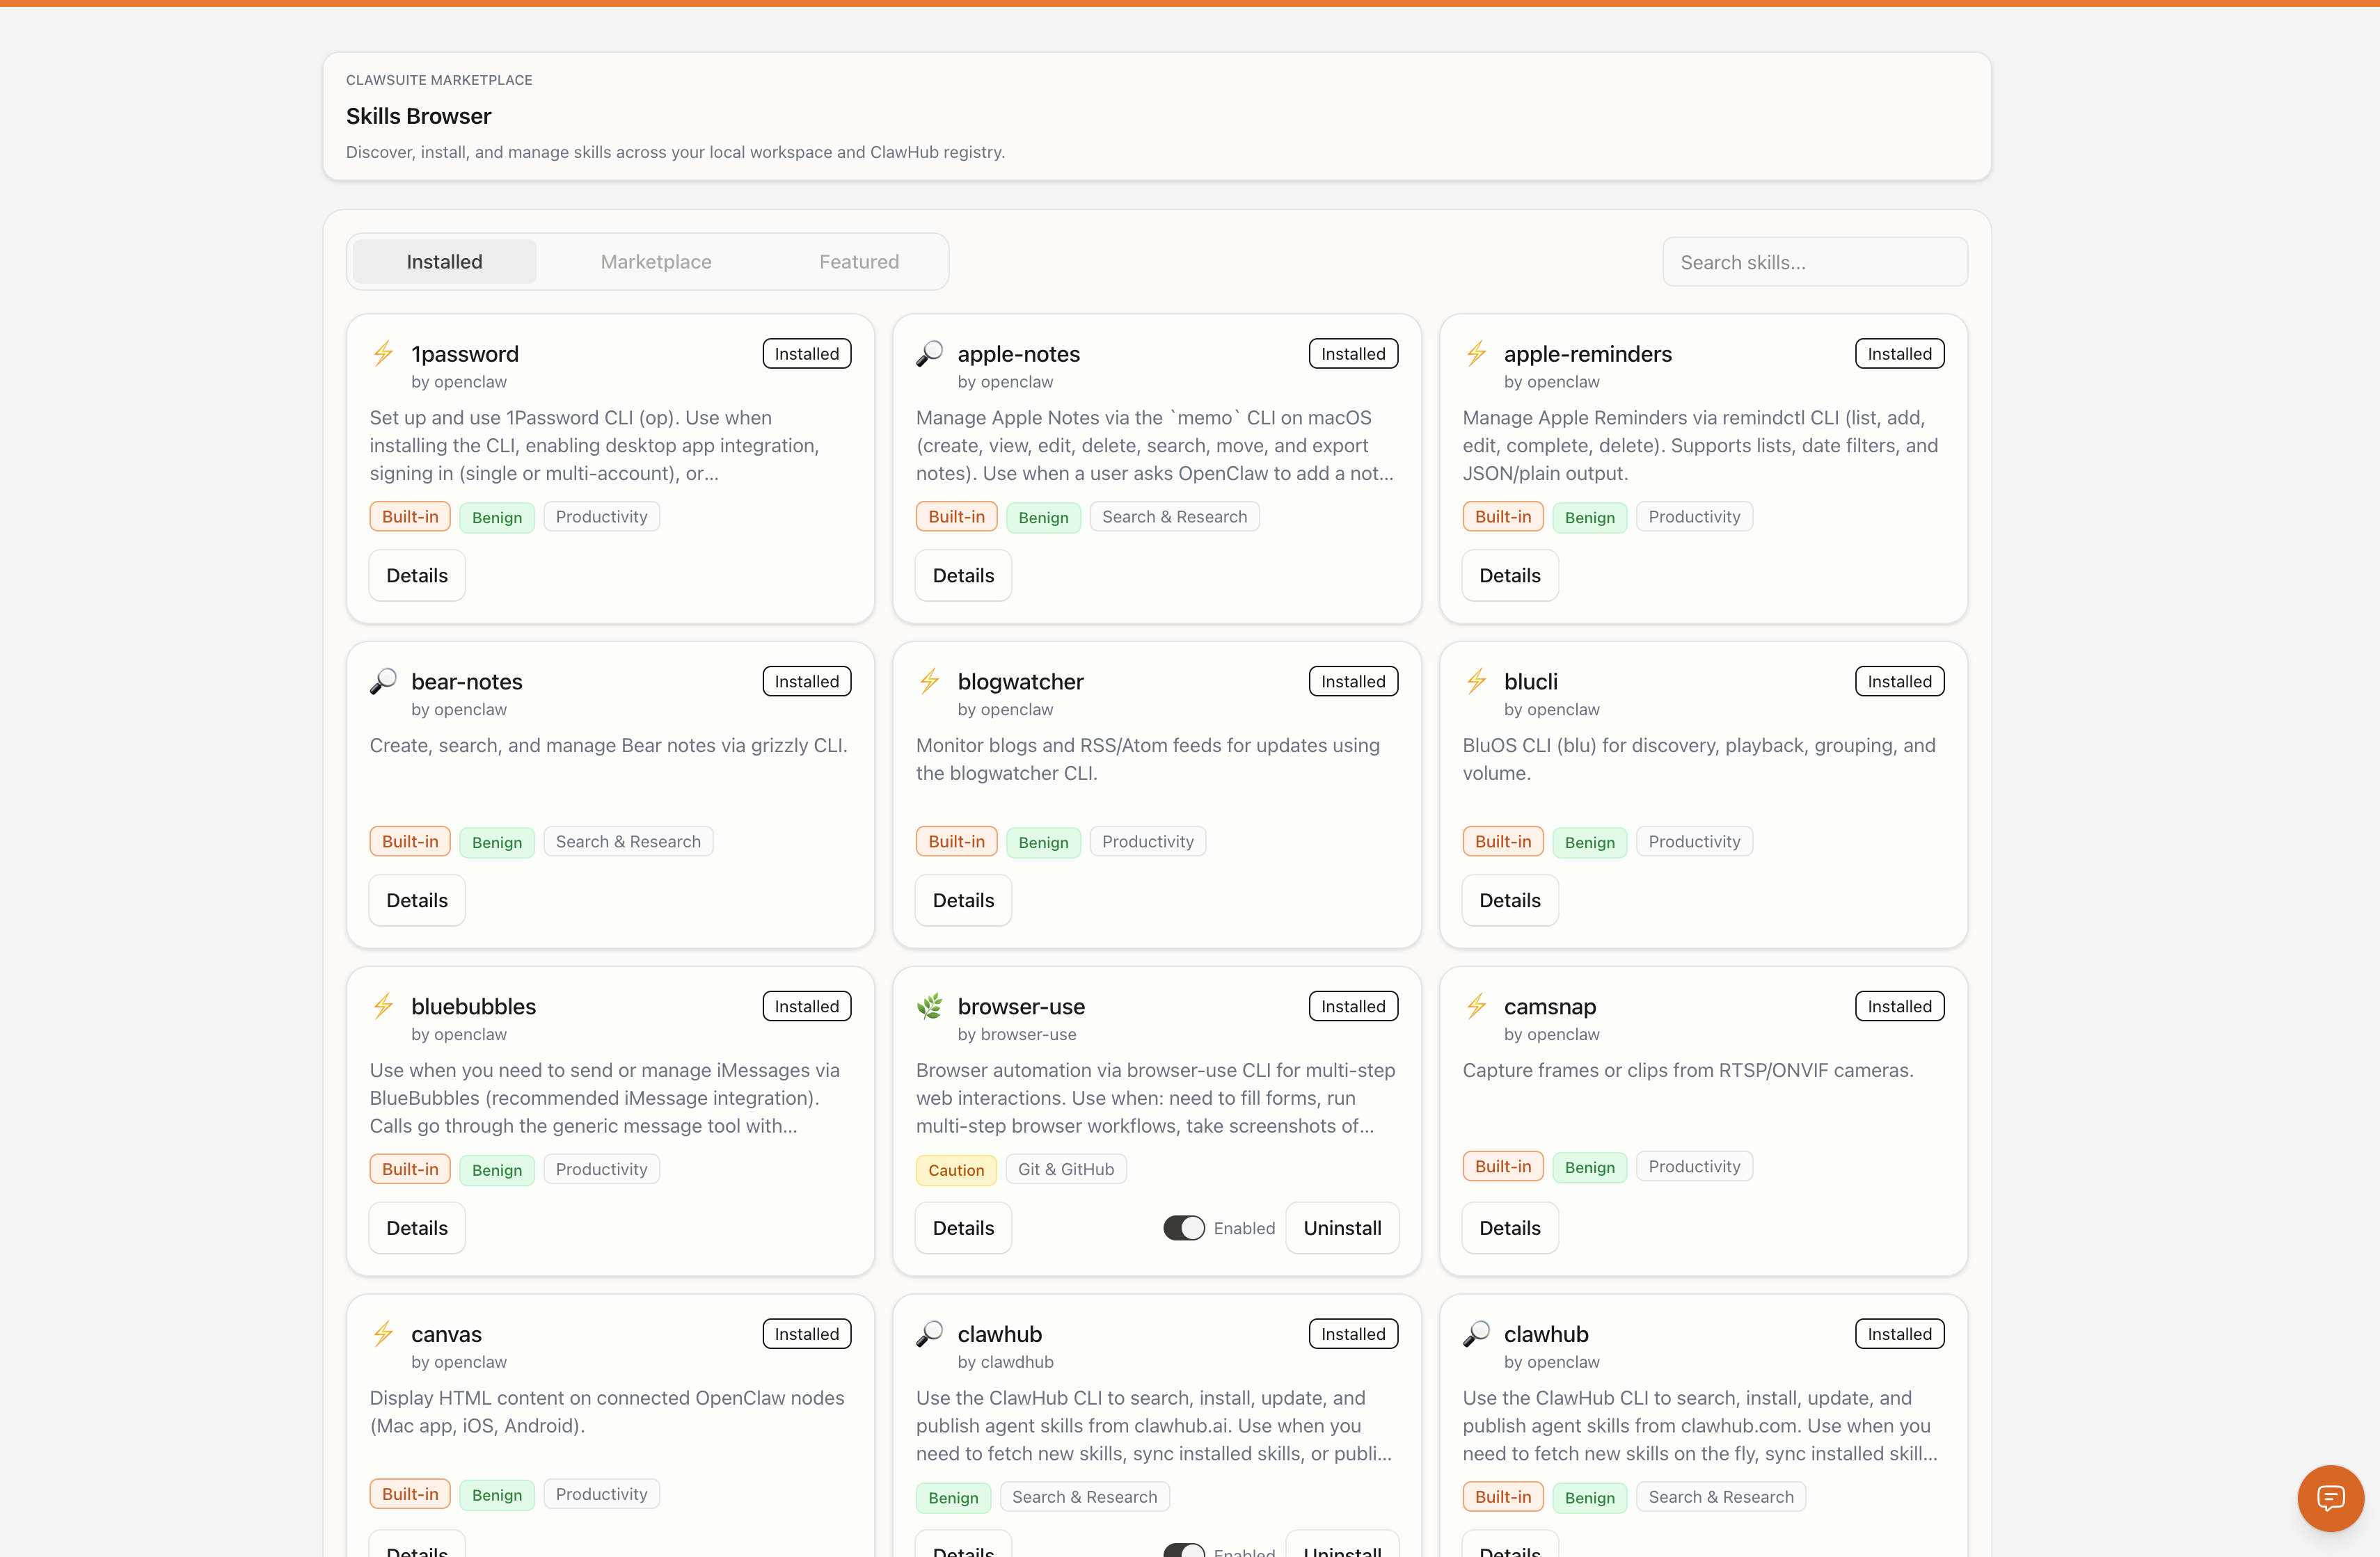
Task: Show Details for the blogwatcher skill
Action: 963,901
